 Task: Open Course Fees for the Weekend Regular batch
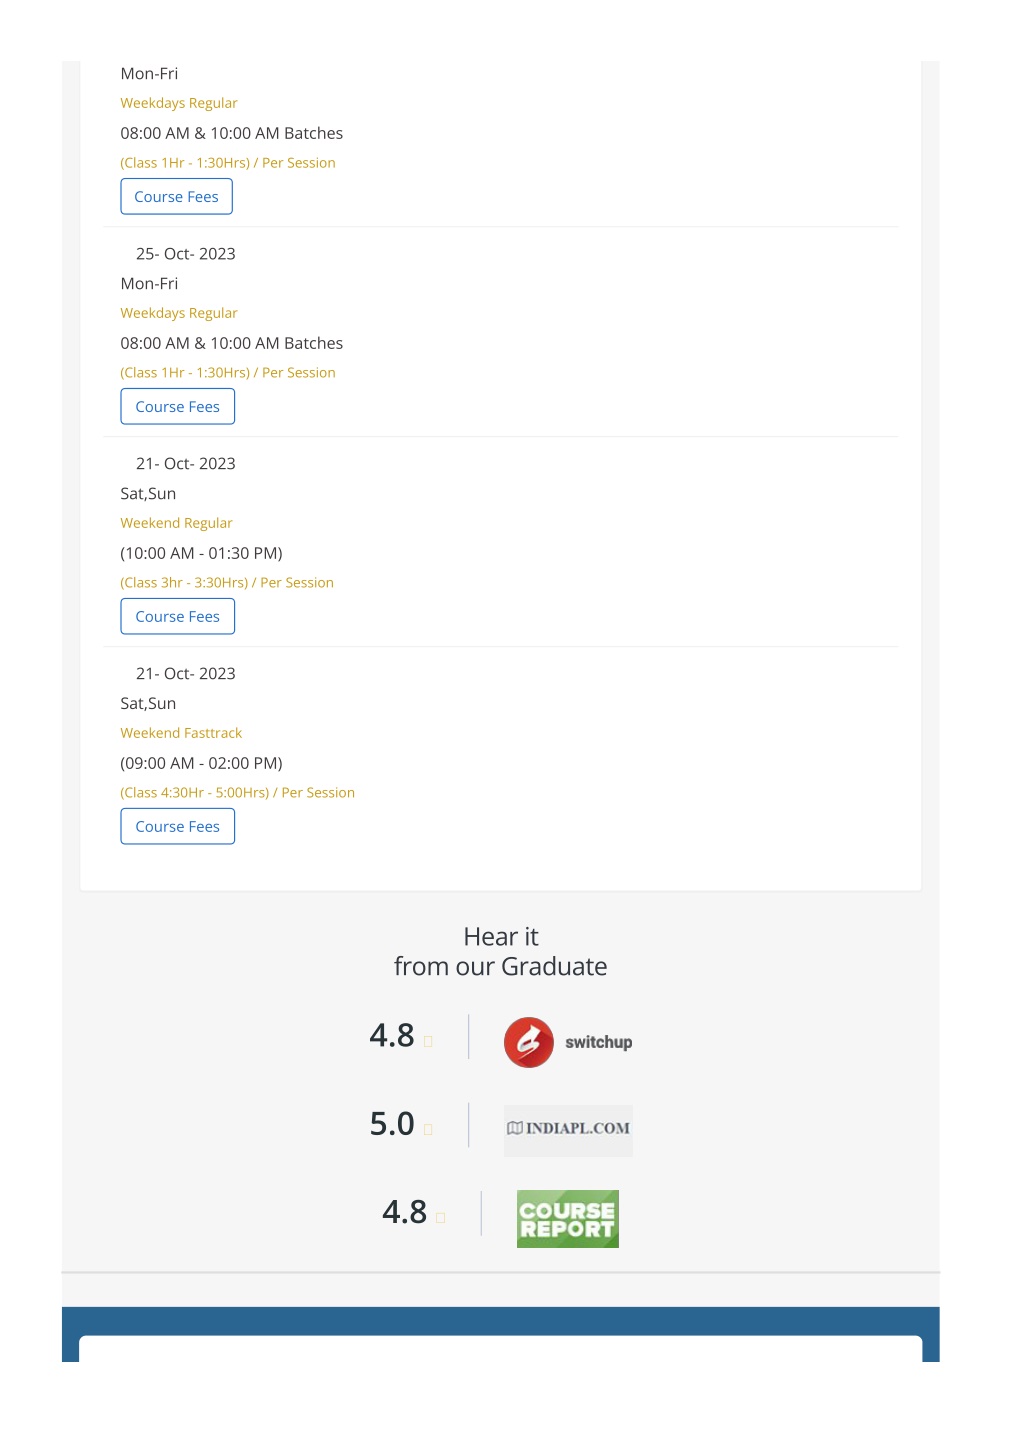point(178,616)
